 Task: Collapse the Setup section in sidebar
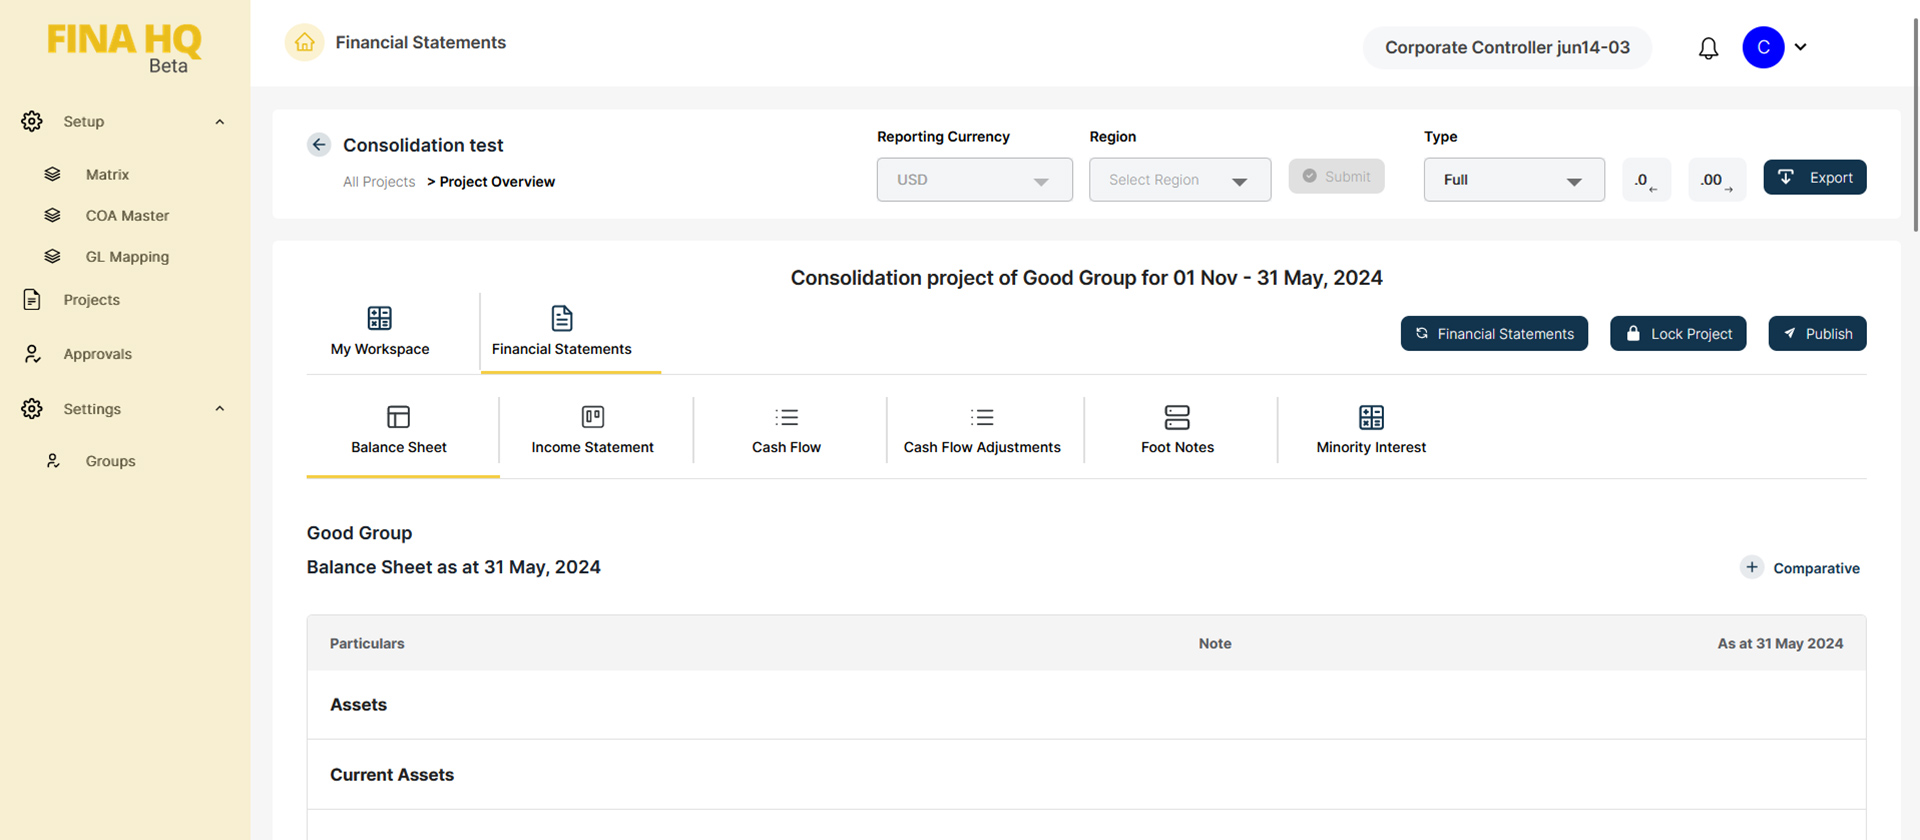coord(220,122)
